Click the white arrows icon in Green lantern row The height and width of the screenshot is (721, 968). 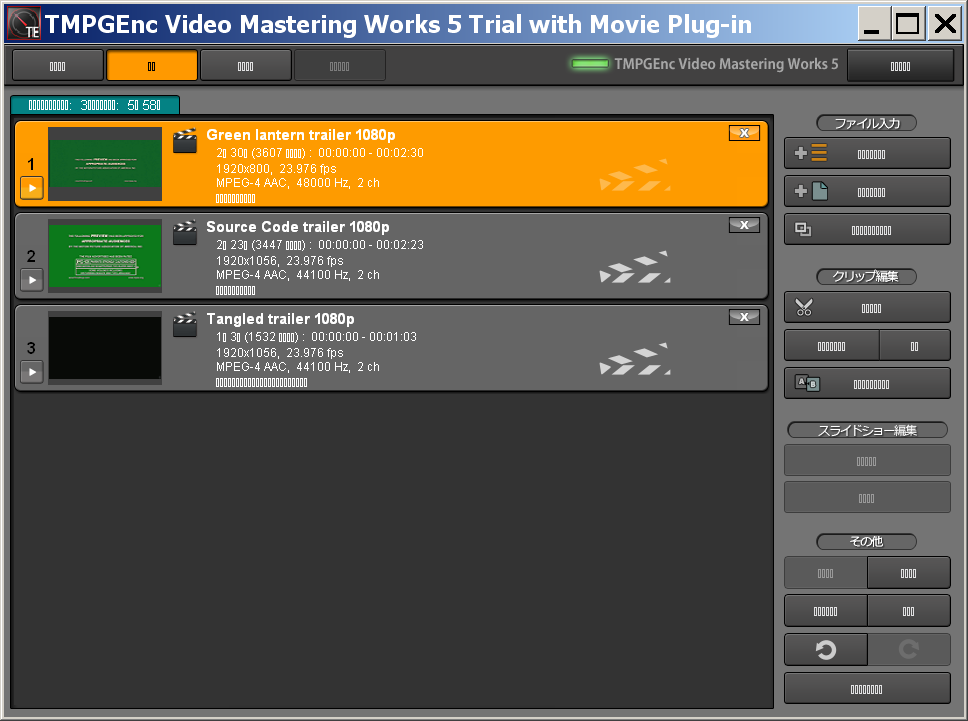point(635,175)
